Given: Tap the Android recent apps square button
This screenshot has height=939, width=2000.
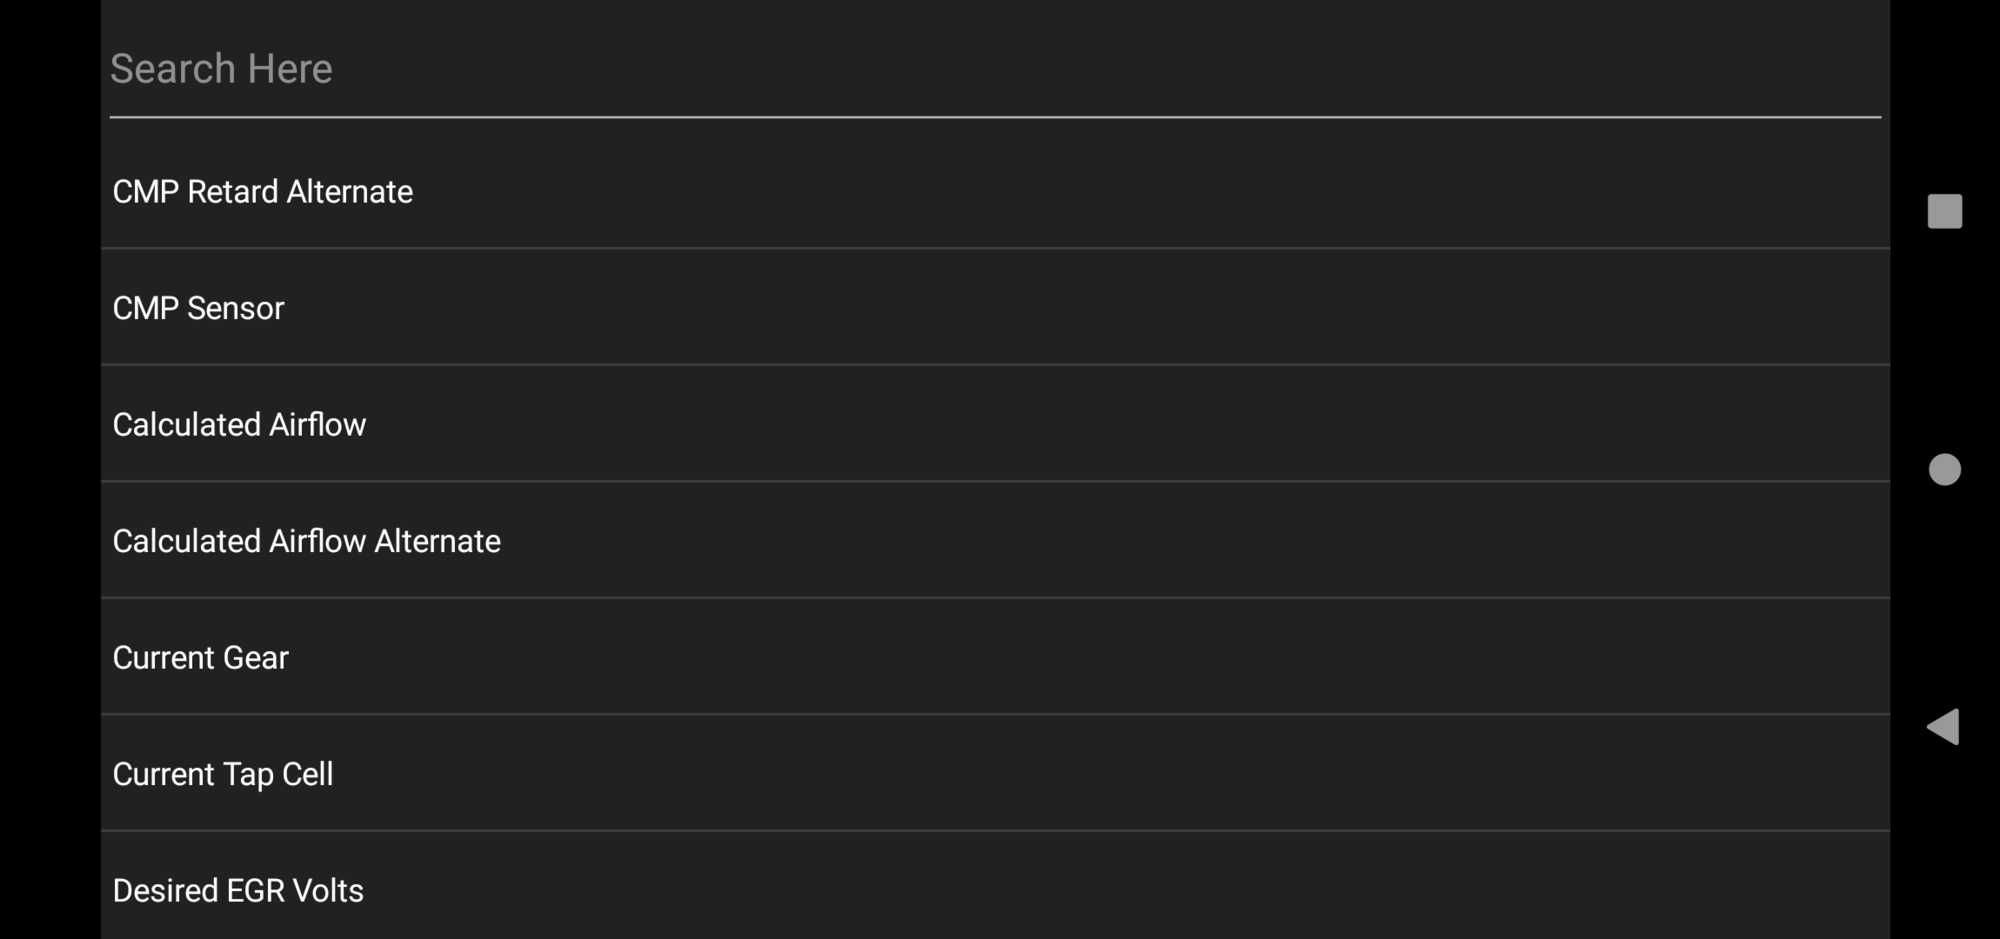Looking at the screenshot, I should 1944,211.
